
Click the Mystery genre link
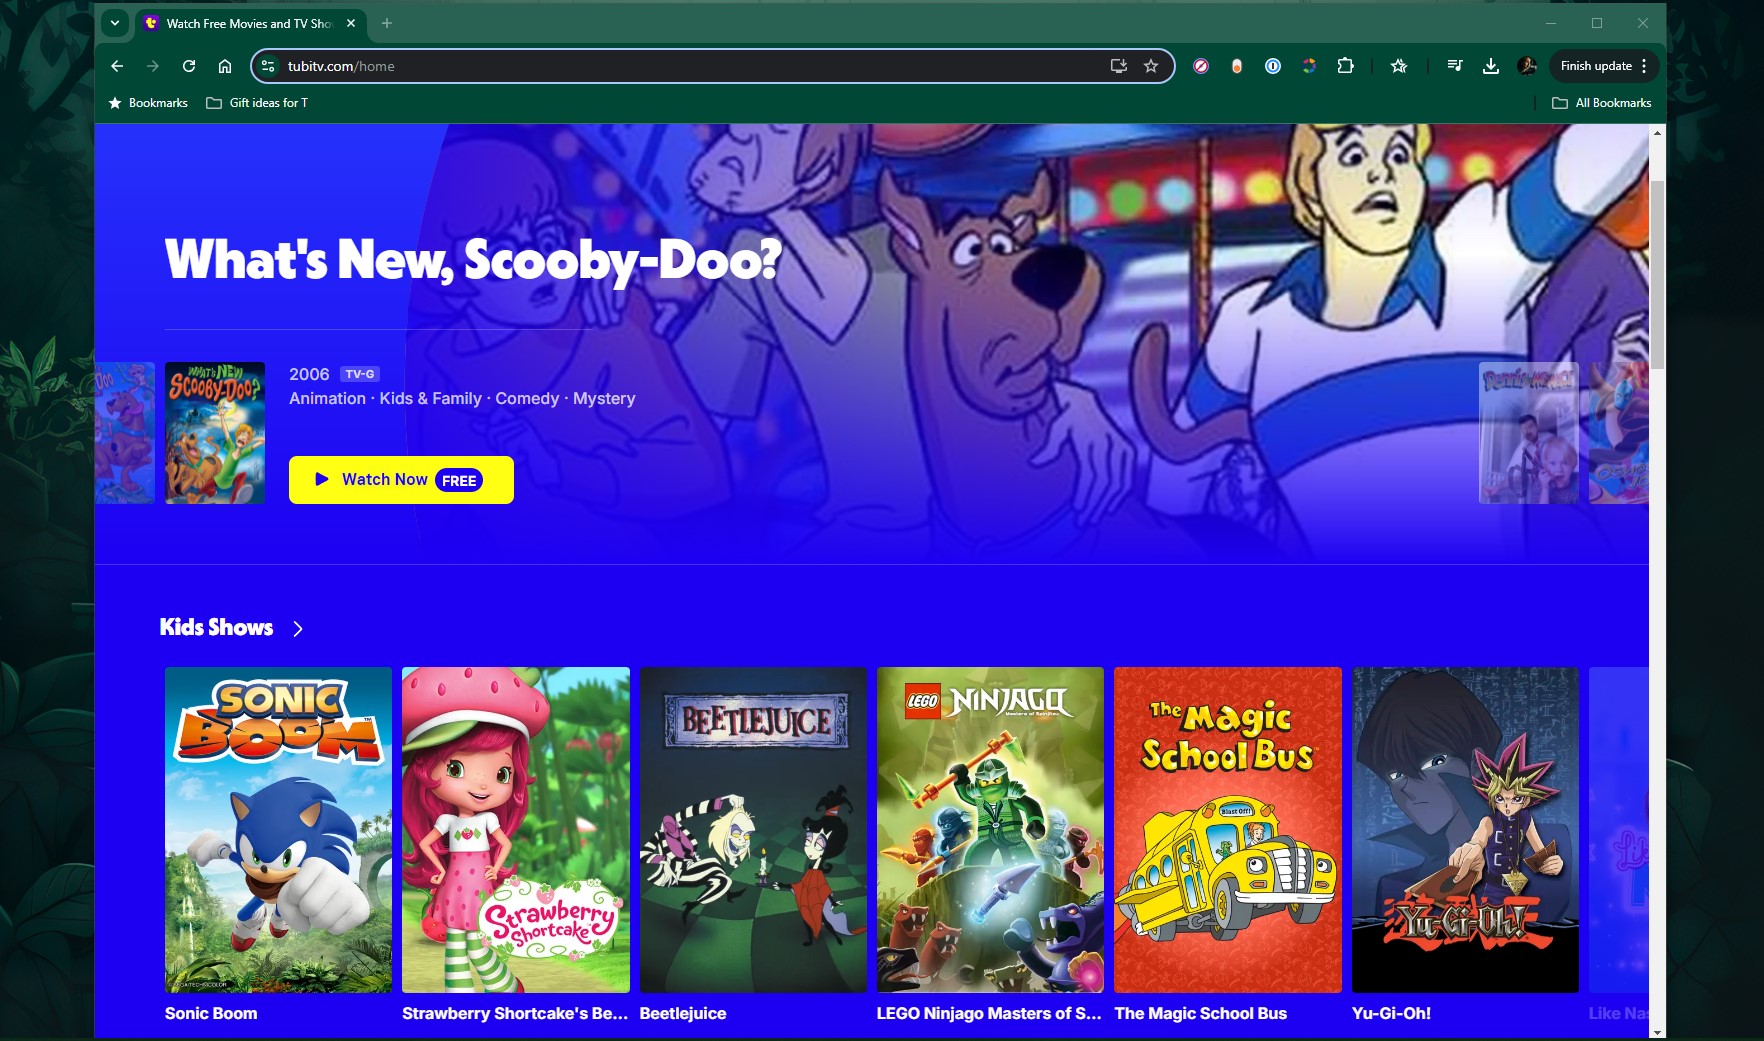click(604, 398)
